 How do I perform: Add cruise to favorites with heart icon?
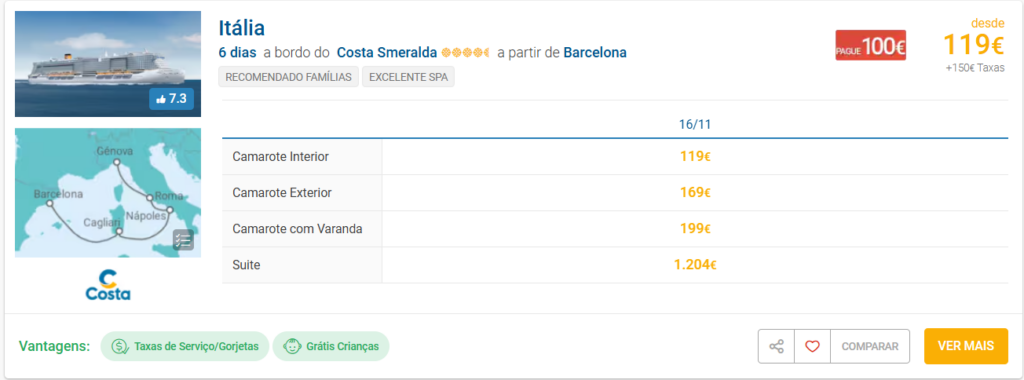click(812, 346)
